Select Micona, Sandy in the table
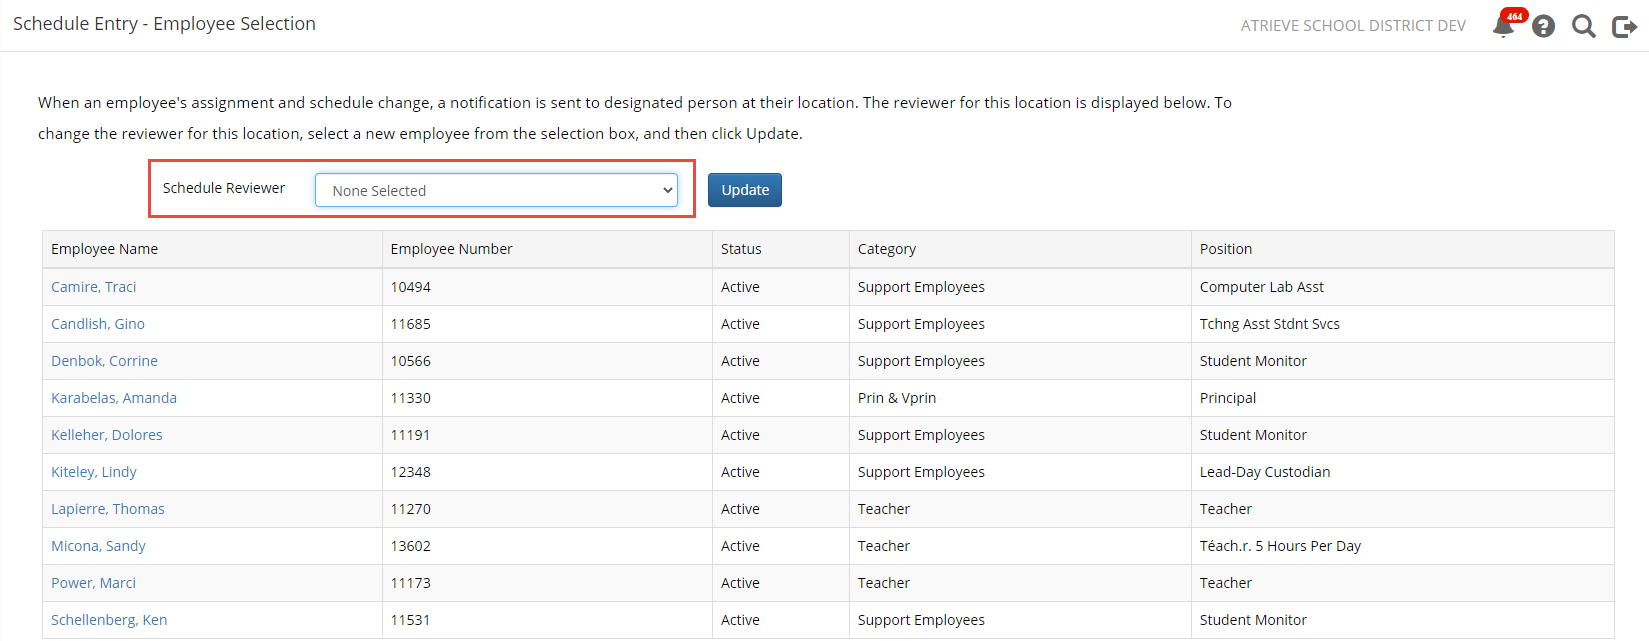1649x641 pixels. coord(98,546)
